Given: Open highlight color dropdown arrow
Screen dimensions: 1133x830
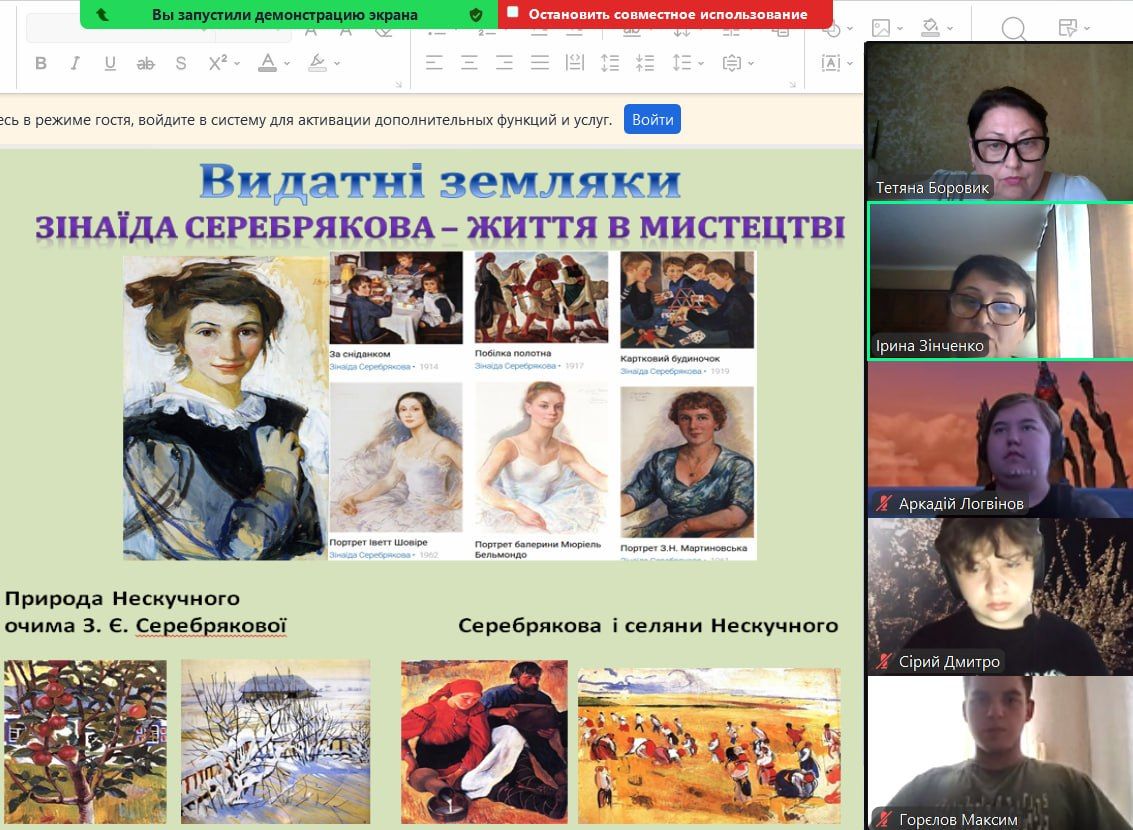Looking at the screenshot, I should coord(337,64).
